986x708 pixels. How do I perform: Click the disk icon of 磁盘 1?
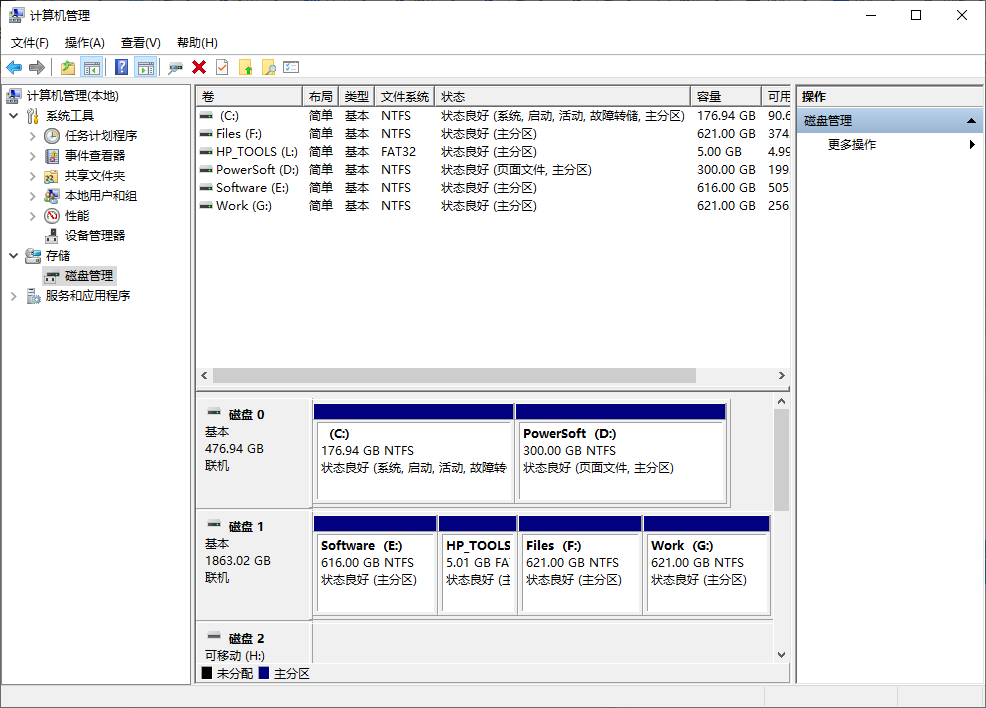tap(214, 524)
